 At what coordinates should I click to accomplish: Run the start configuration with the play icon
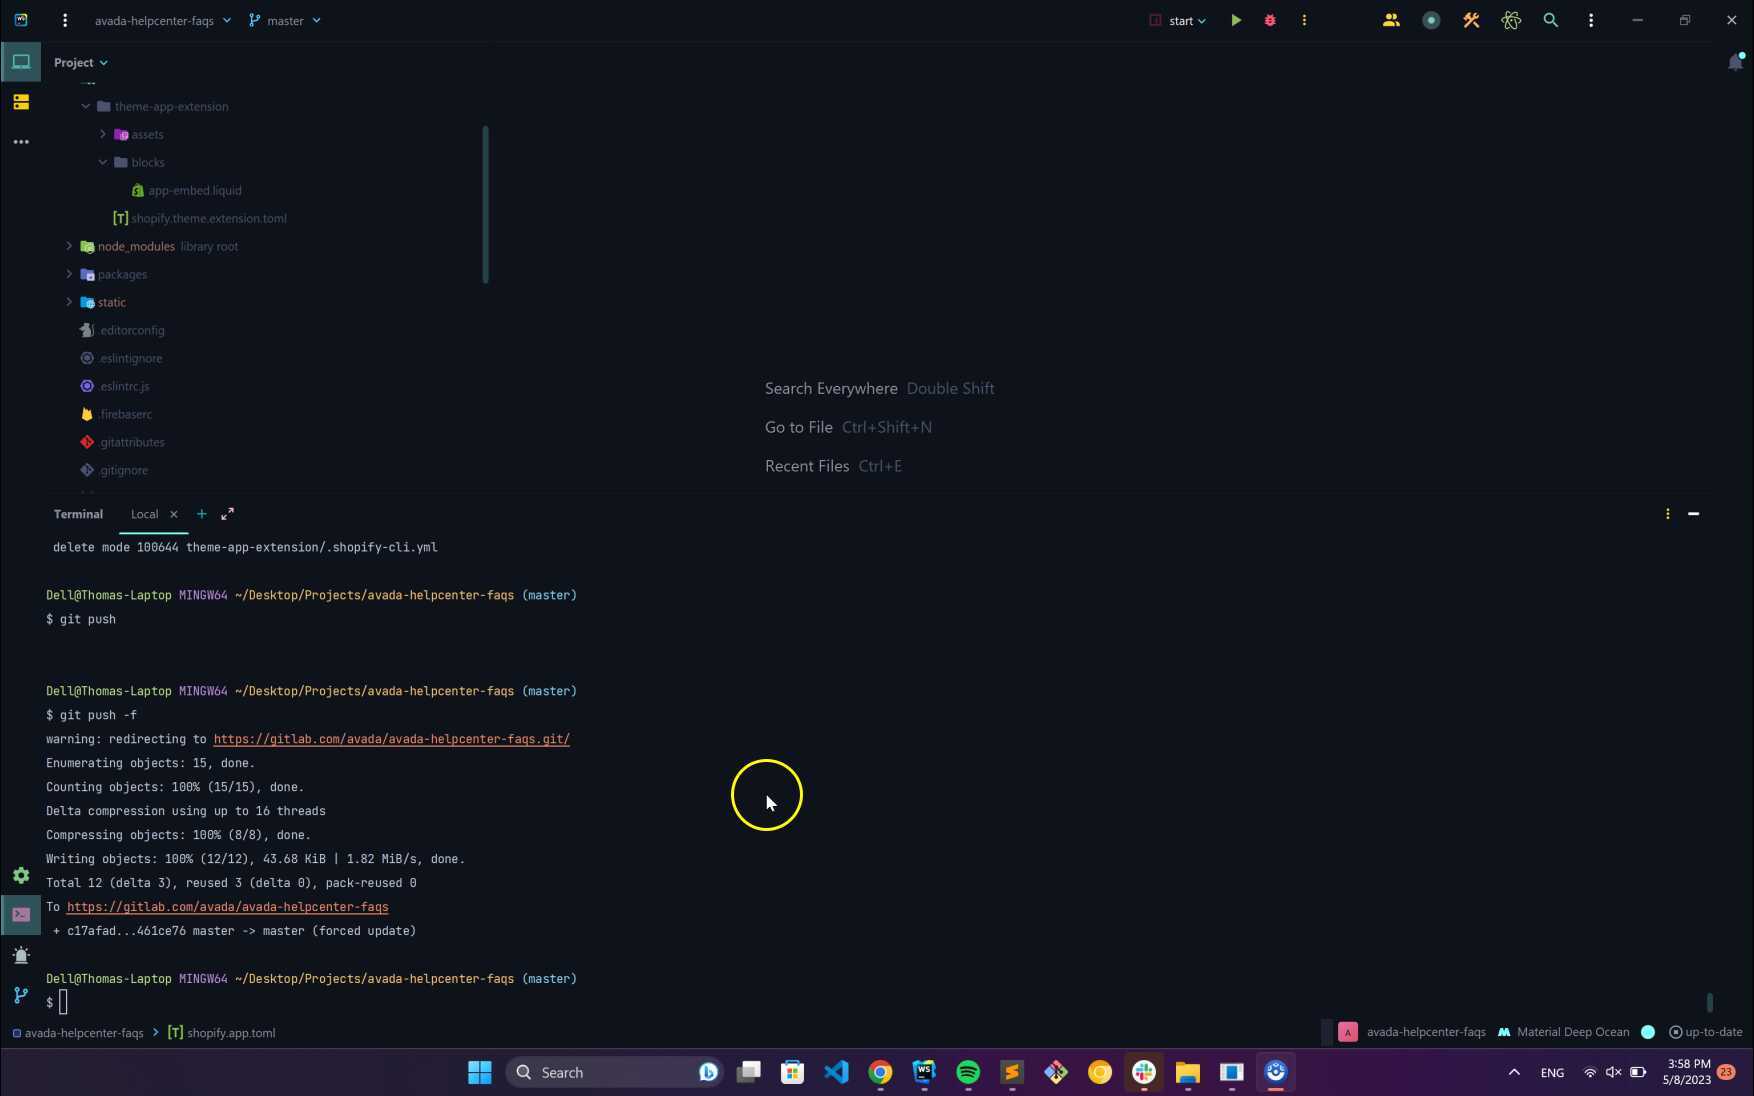click(x=1235, y=20)
